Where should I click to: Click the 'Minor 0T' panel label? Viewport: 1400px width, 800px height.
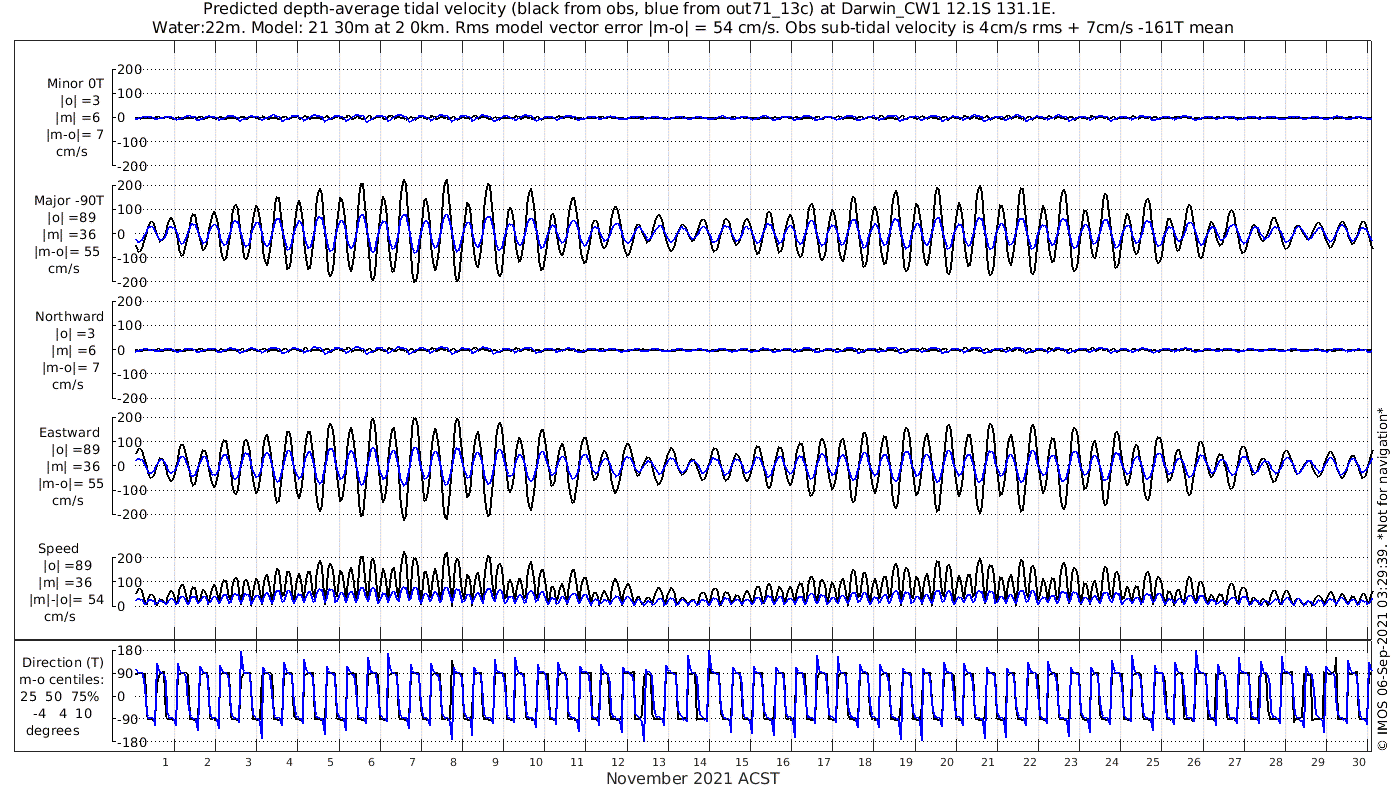[75, 84]
